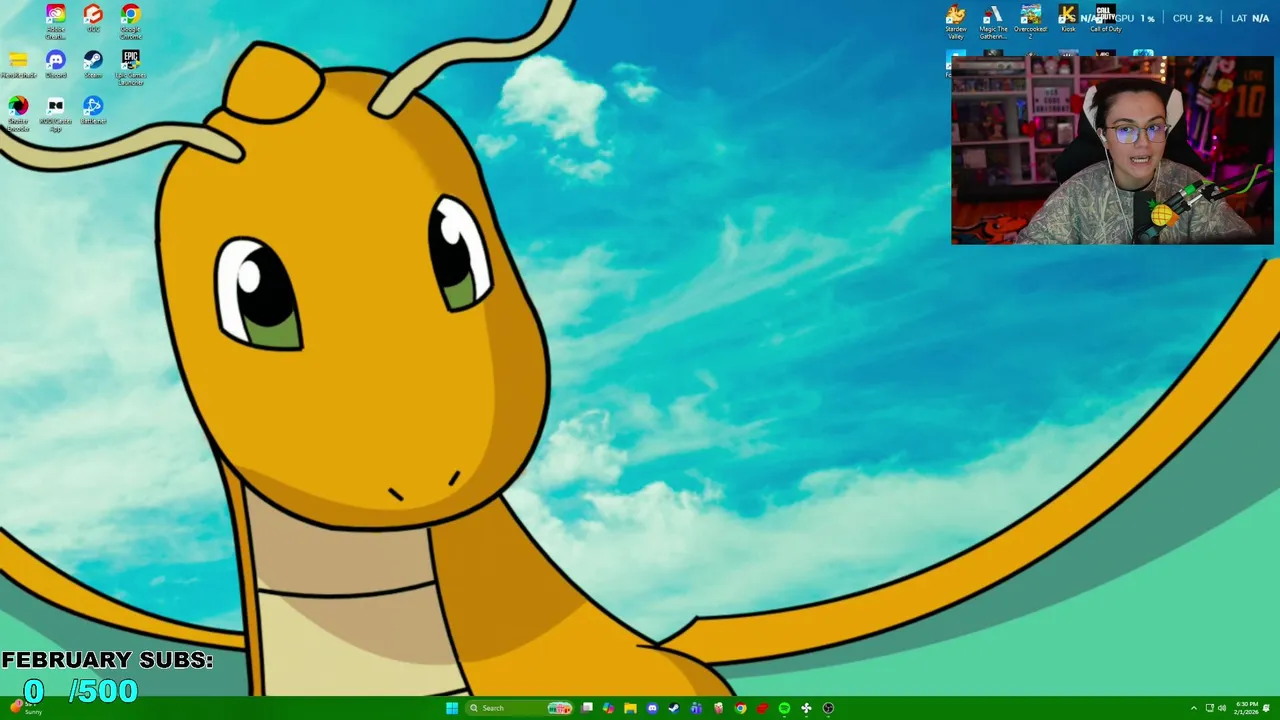Screen dimensions: 1280x720
Task: Open Microsoft Teams from the taskbar
Action: tap(696, 708)
